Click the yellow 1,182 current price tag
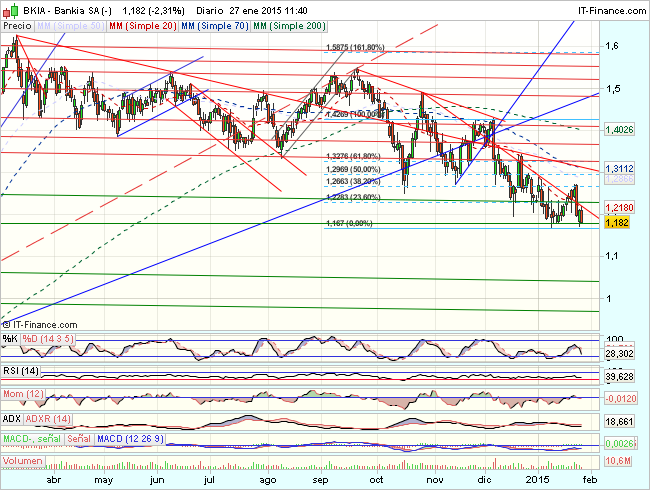This screenshot has width=650, height=490. coord(591,223)
